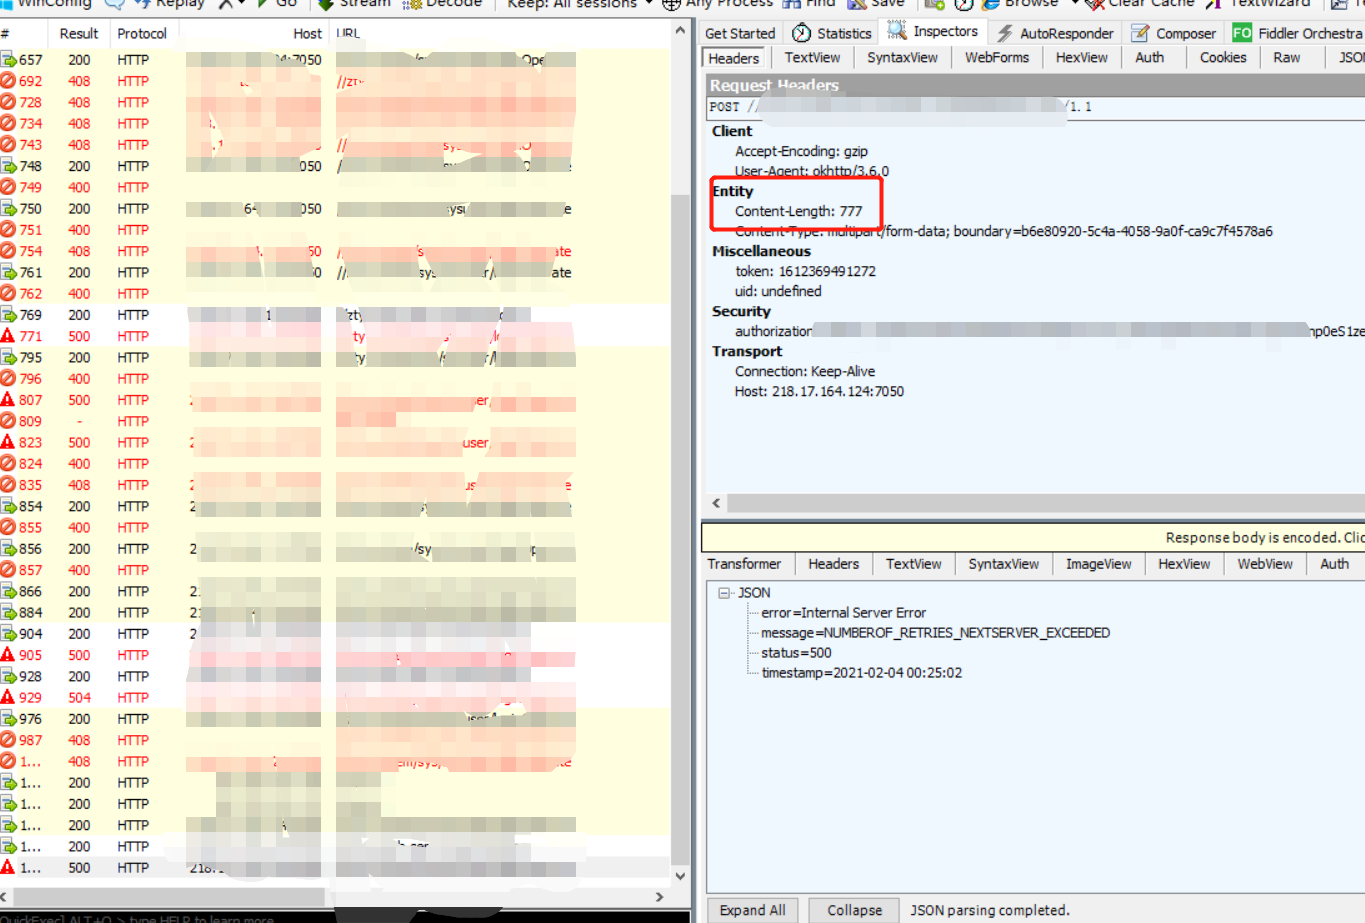The image size is (1365, 923).
Task: Open TextWizard from the toolbar
Action: (x=1262, y=4)
